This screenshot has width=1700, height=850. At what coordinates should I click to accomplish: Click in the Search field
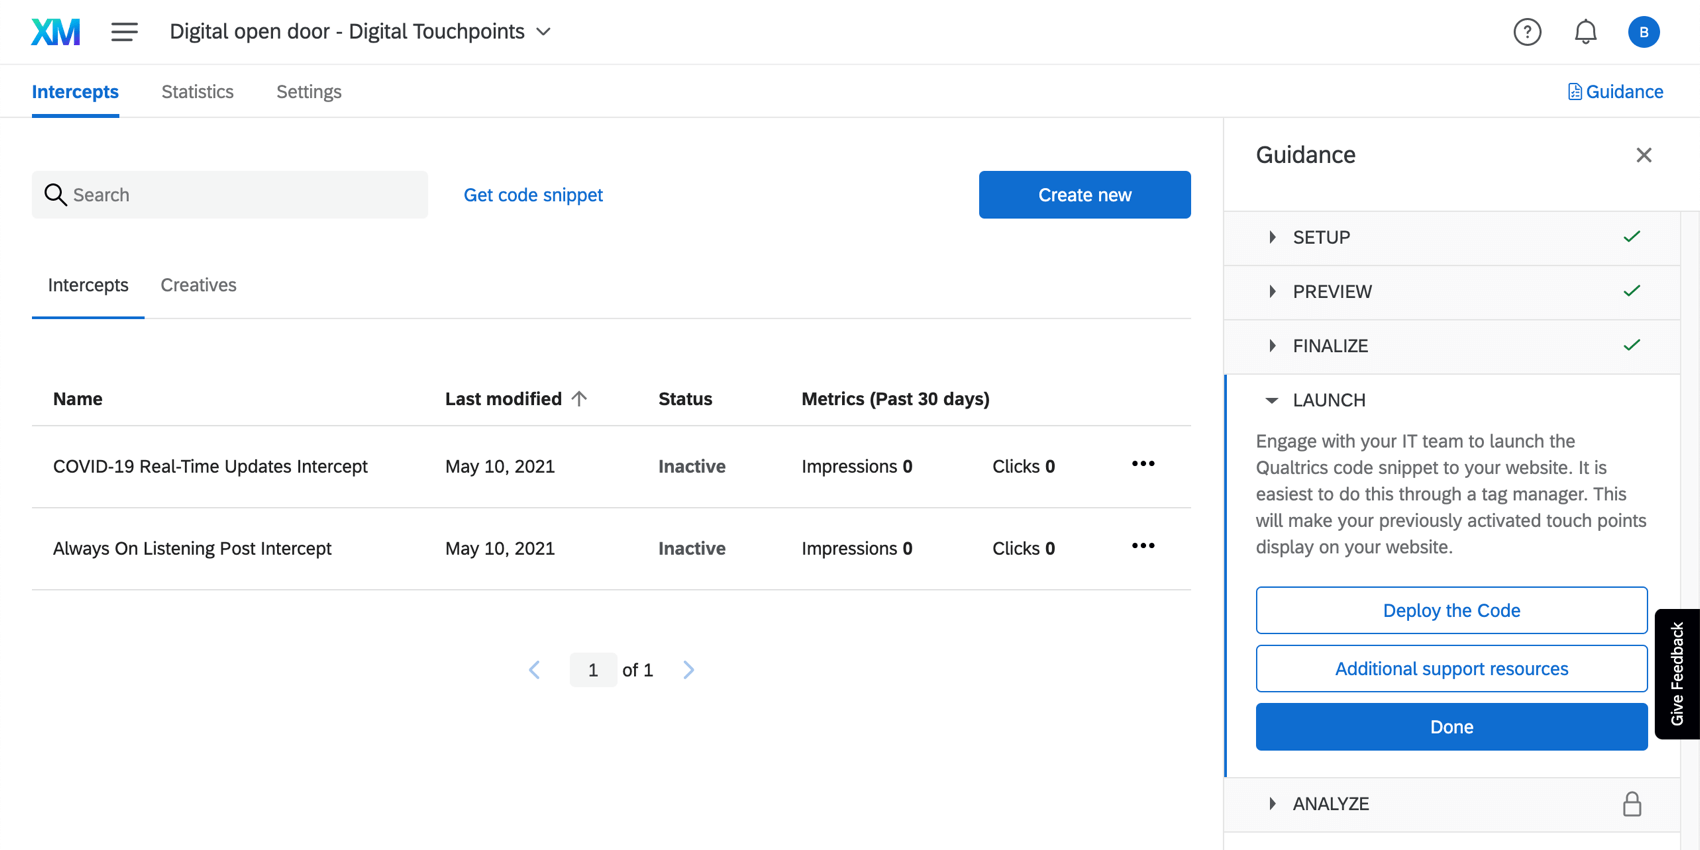230,195
